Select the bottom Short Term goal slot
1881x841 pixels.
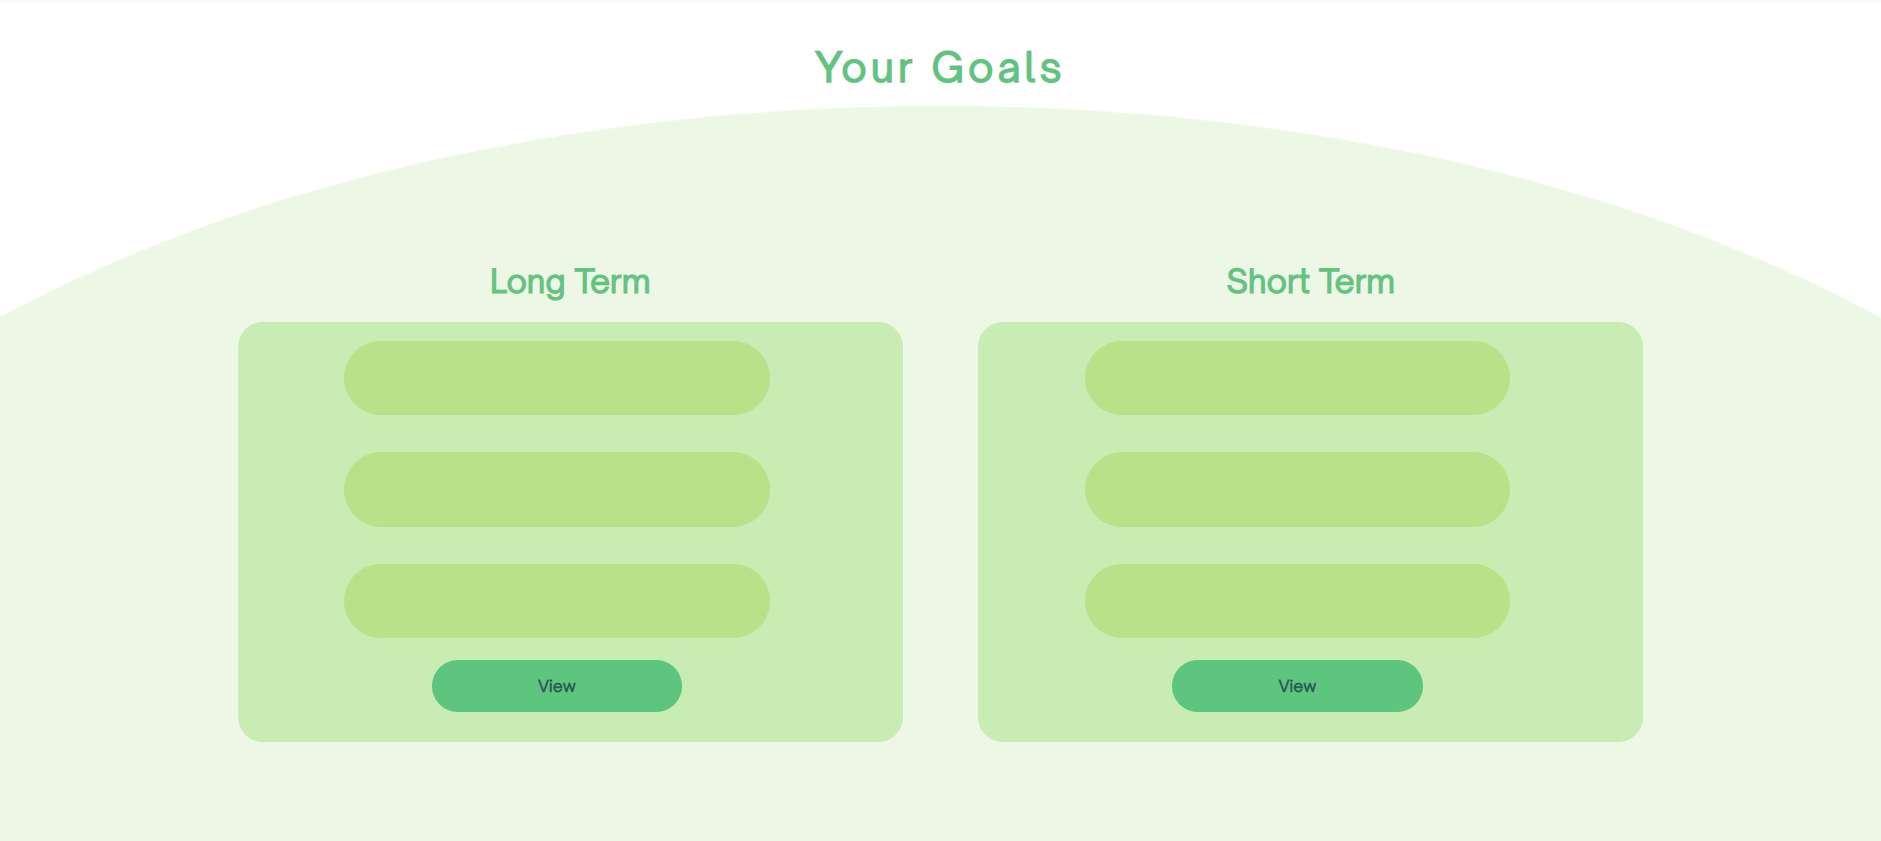pyautogui.click(x=1297, y=601)
